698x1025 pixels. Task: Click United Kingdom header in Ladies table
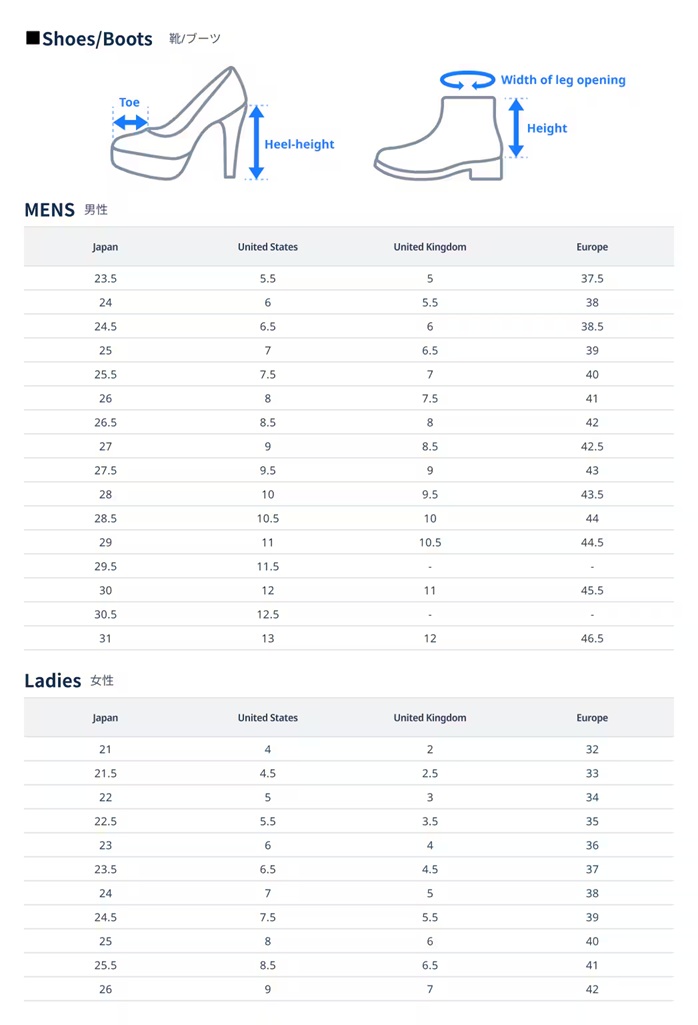point(430,718)
